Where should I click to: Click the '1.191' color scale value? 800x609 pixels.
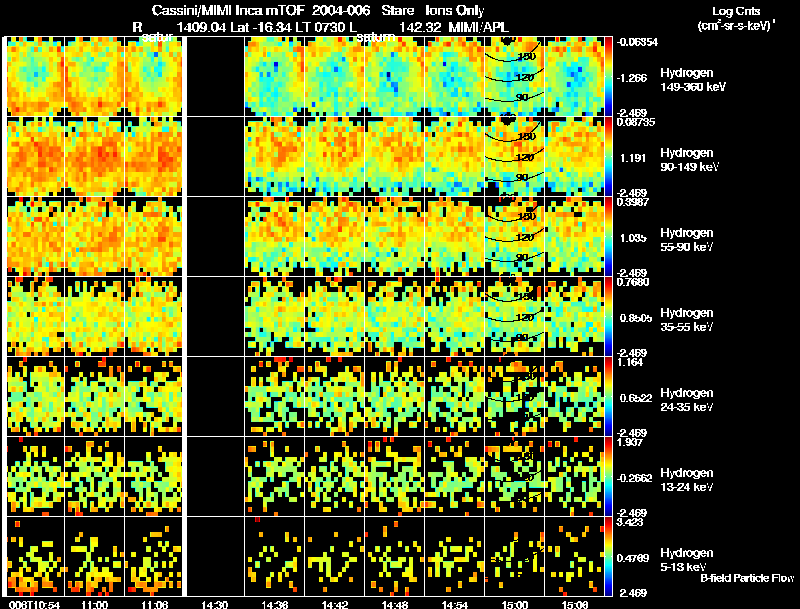tap(633, 158)
